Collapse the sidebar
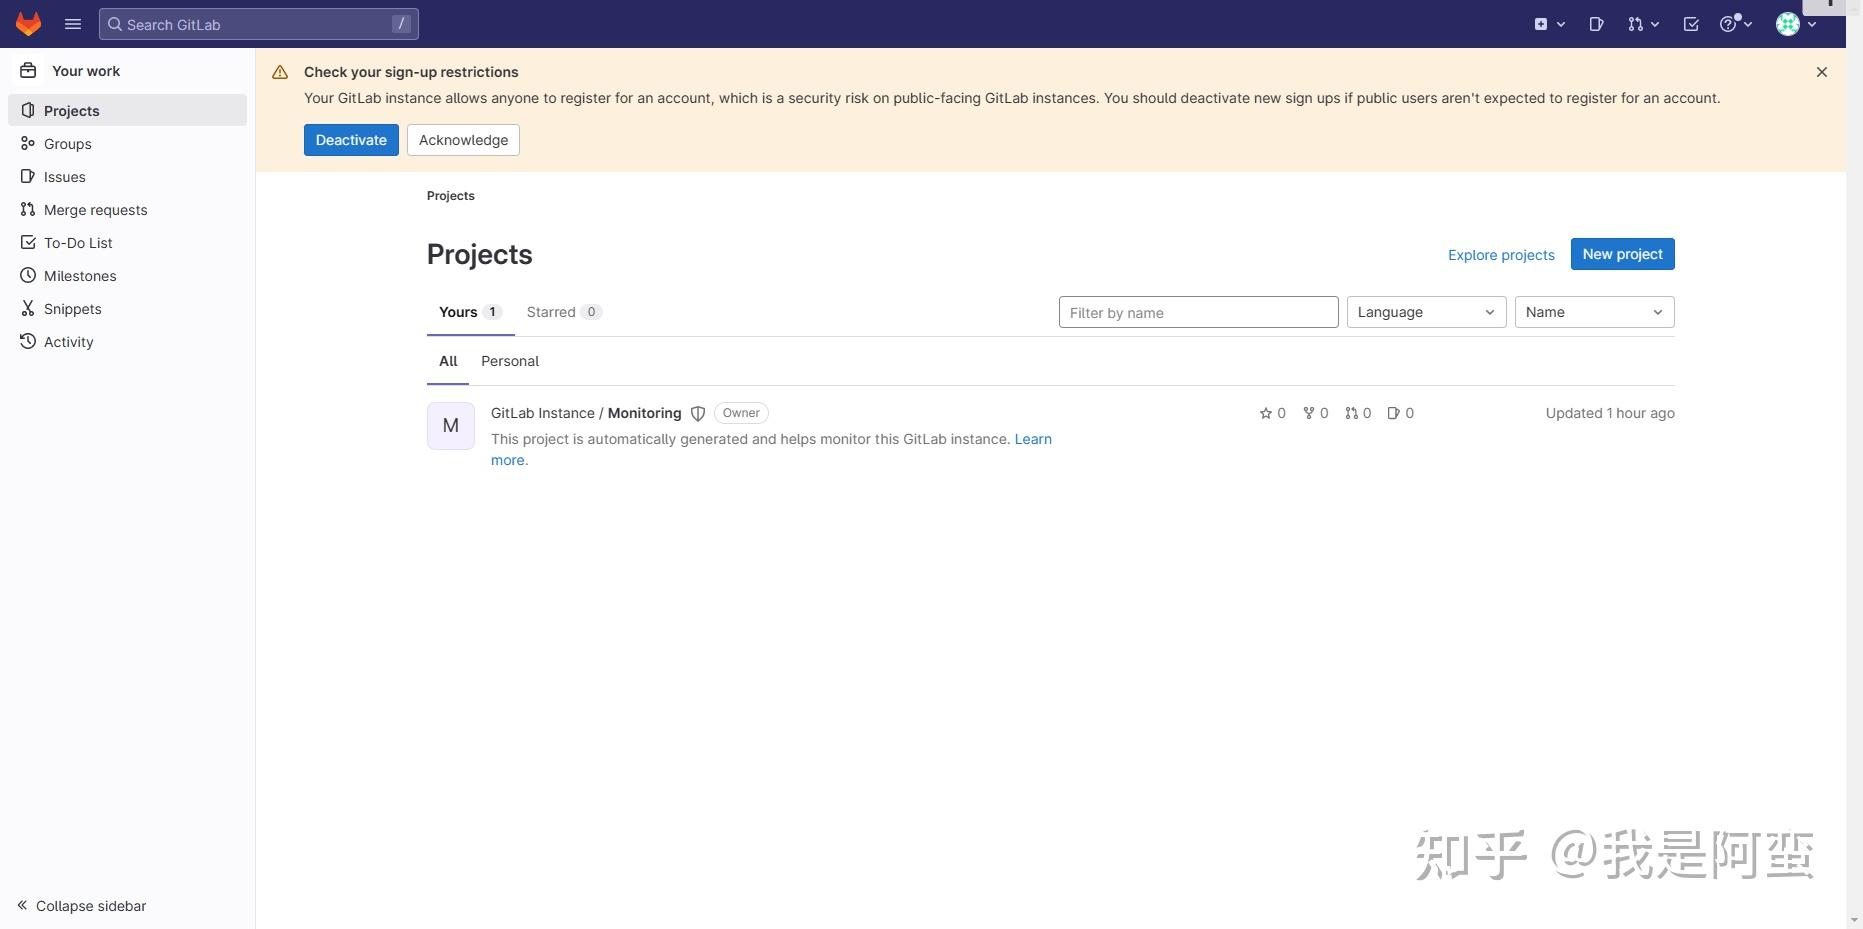This screenshot has width=1863, height=929. tap(81, 905)
